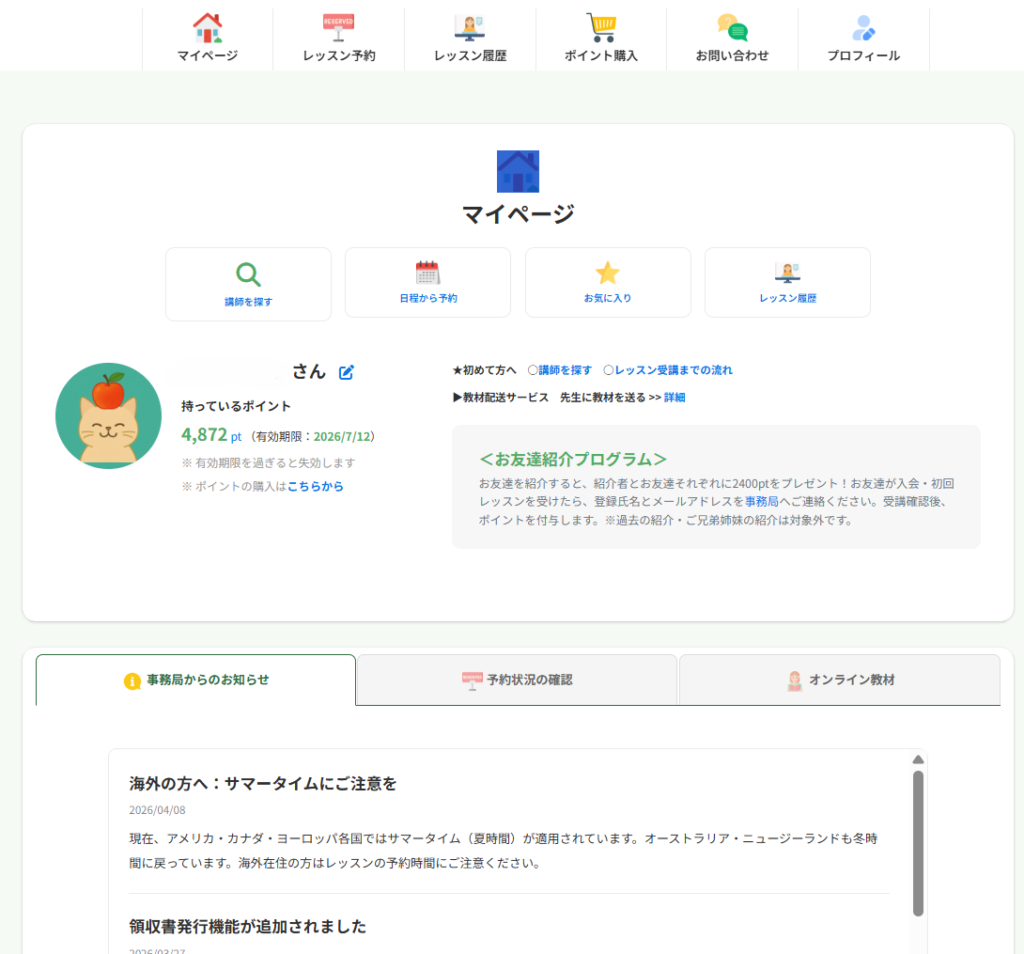Click the 講師を探す magnifier button
Viewport: 1024px width, 954px height.
click(x=248, y=284)
